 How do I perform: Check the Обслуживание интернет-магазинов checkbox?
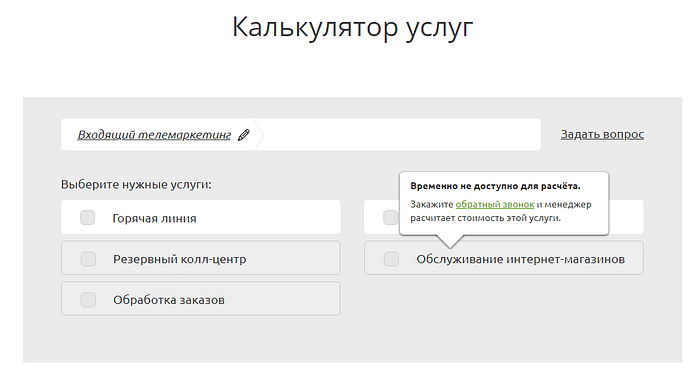pos(392,259)
